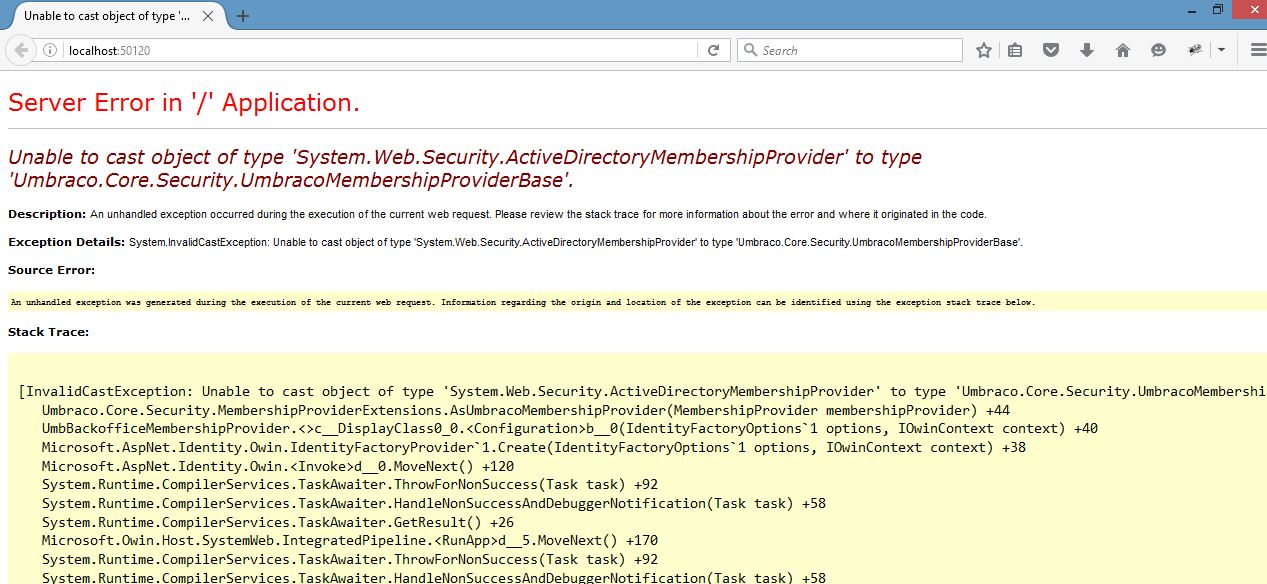The image size is (1267, 584).
Task: Minimize the Firefox window
Action: [1191, 9]
